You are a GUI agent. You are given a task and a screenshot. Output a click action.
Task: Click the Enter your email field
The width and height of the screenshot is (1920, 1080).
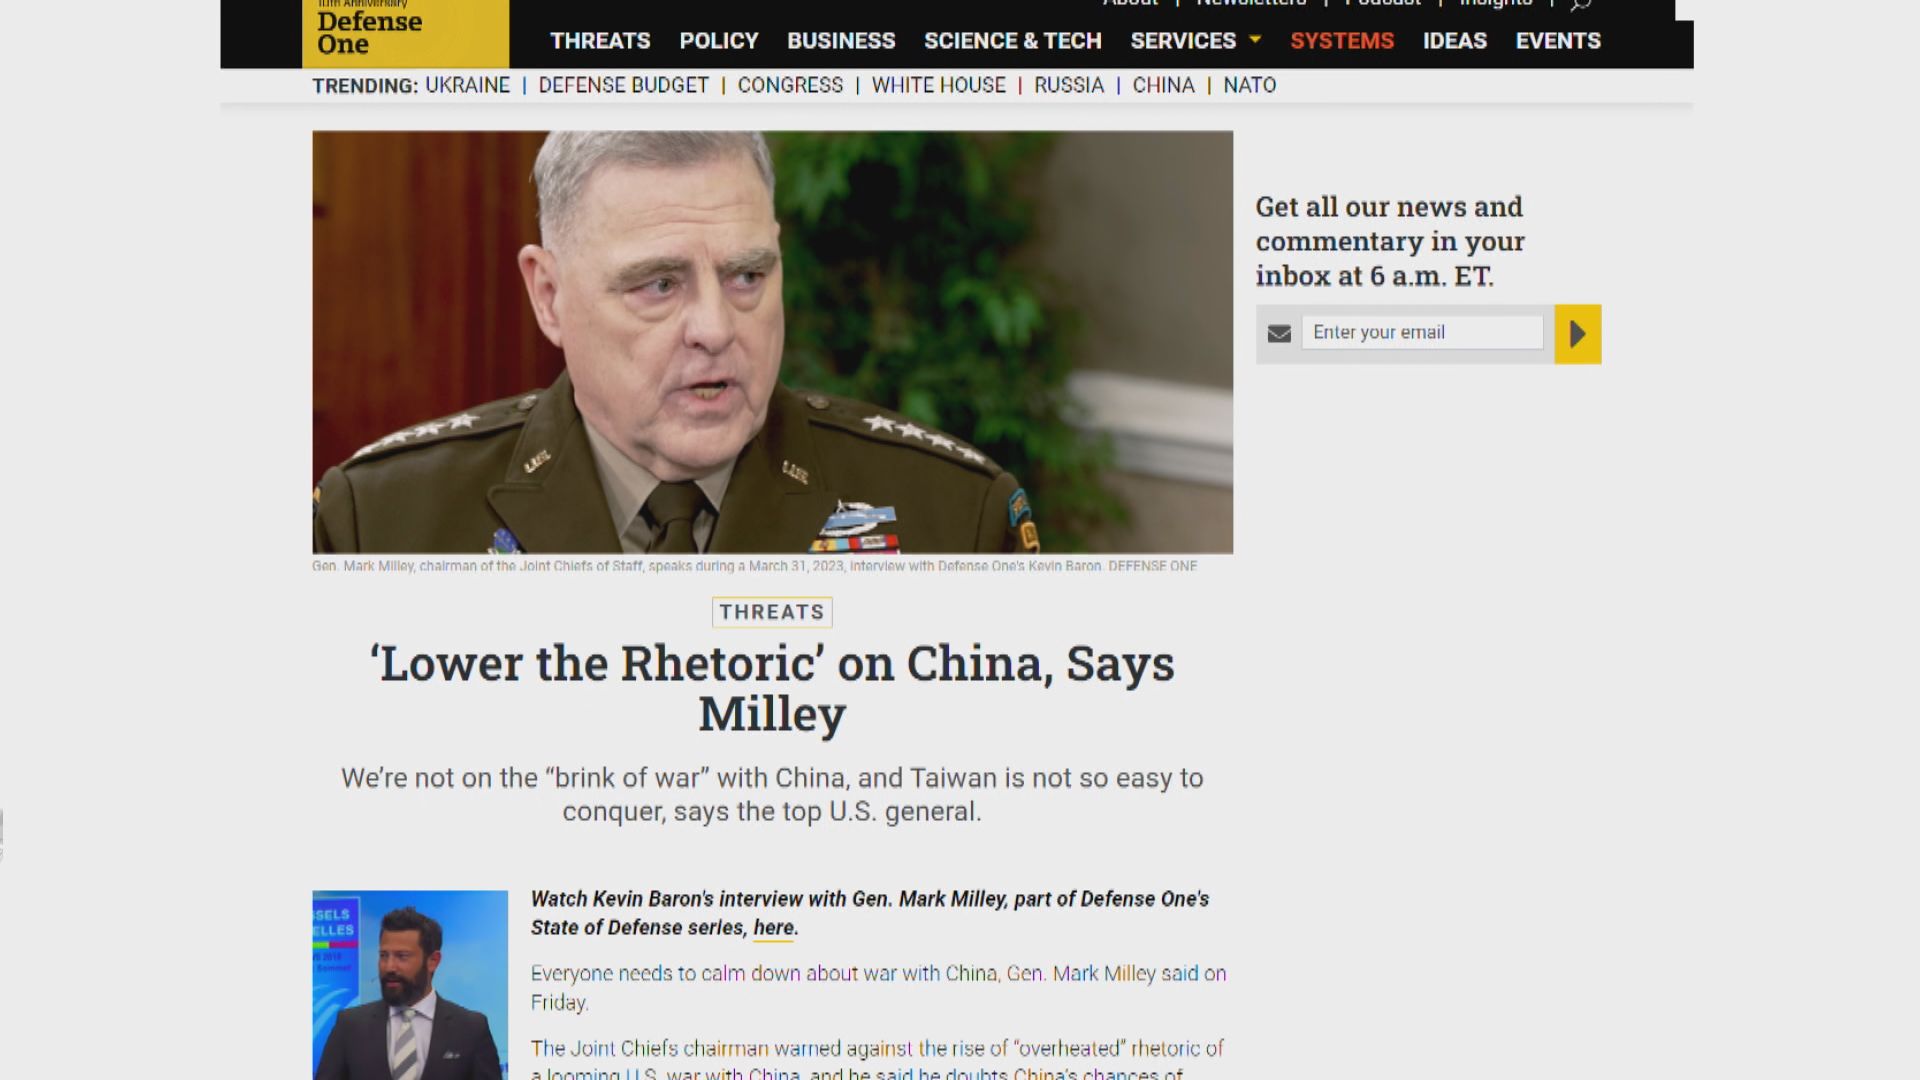click(x=1421, y=333)
